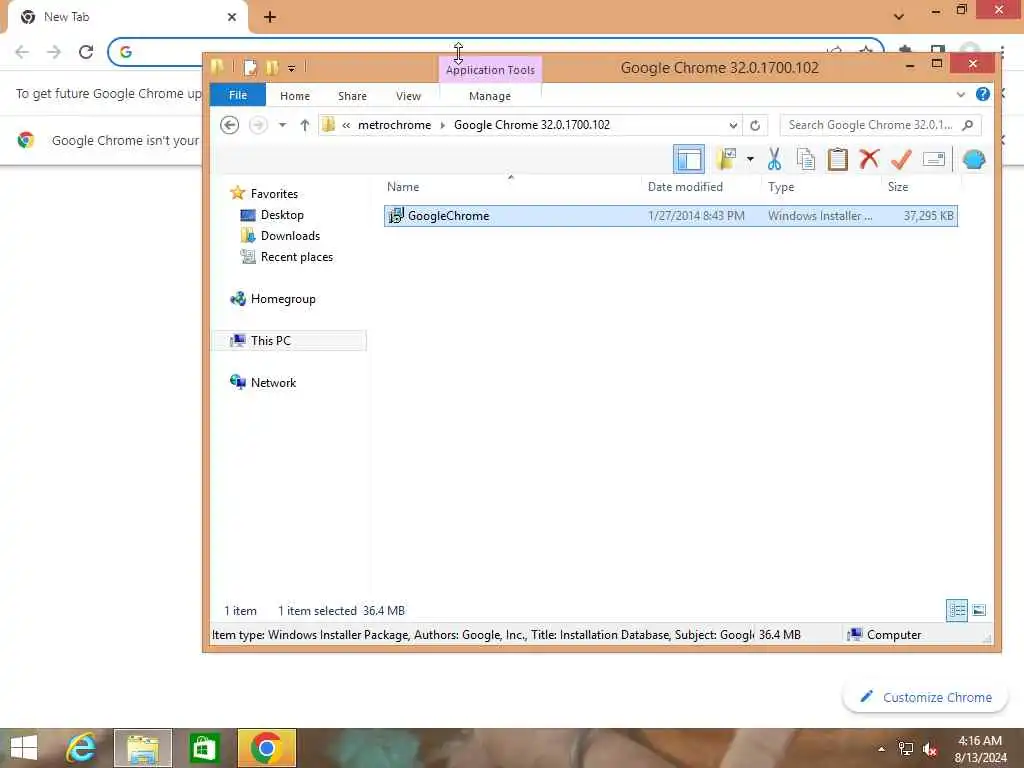Viewport: 1024px width, 768px height.
Task: Click the Search Google Chrome 32.0.1 field
Action: [880, 125]
